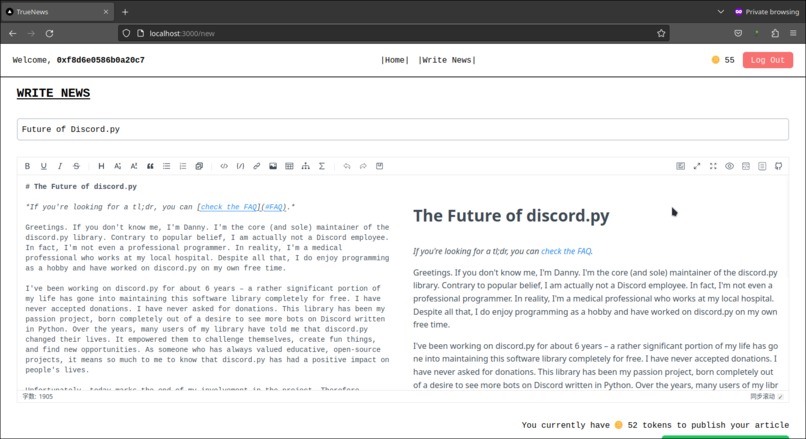
Task: Toggle full screen mode of the editor
Action: point(713,166)
